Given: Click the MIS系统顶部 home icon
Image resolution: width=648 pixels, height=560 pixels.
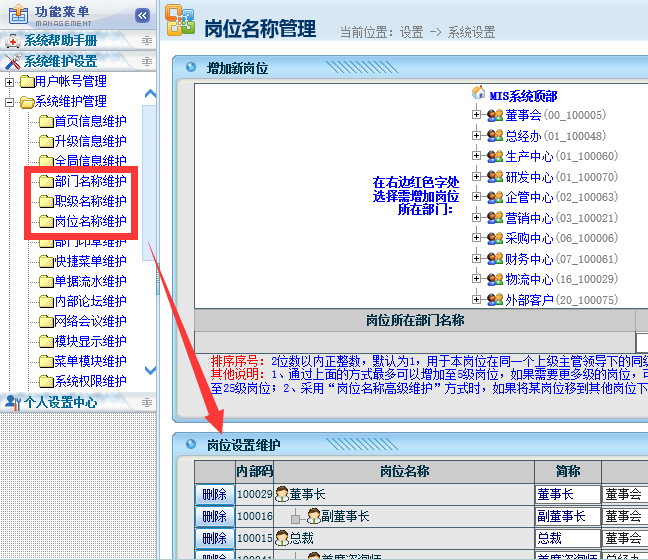Looking at the screenshot, I should pyautogui.click(x=478, y=94).
